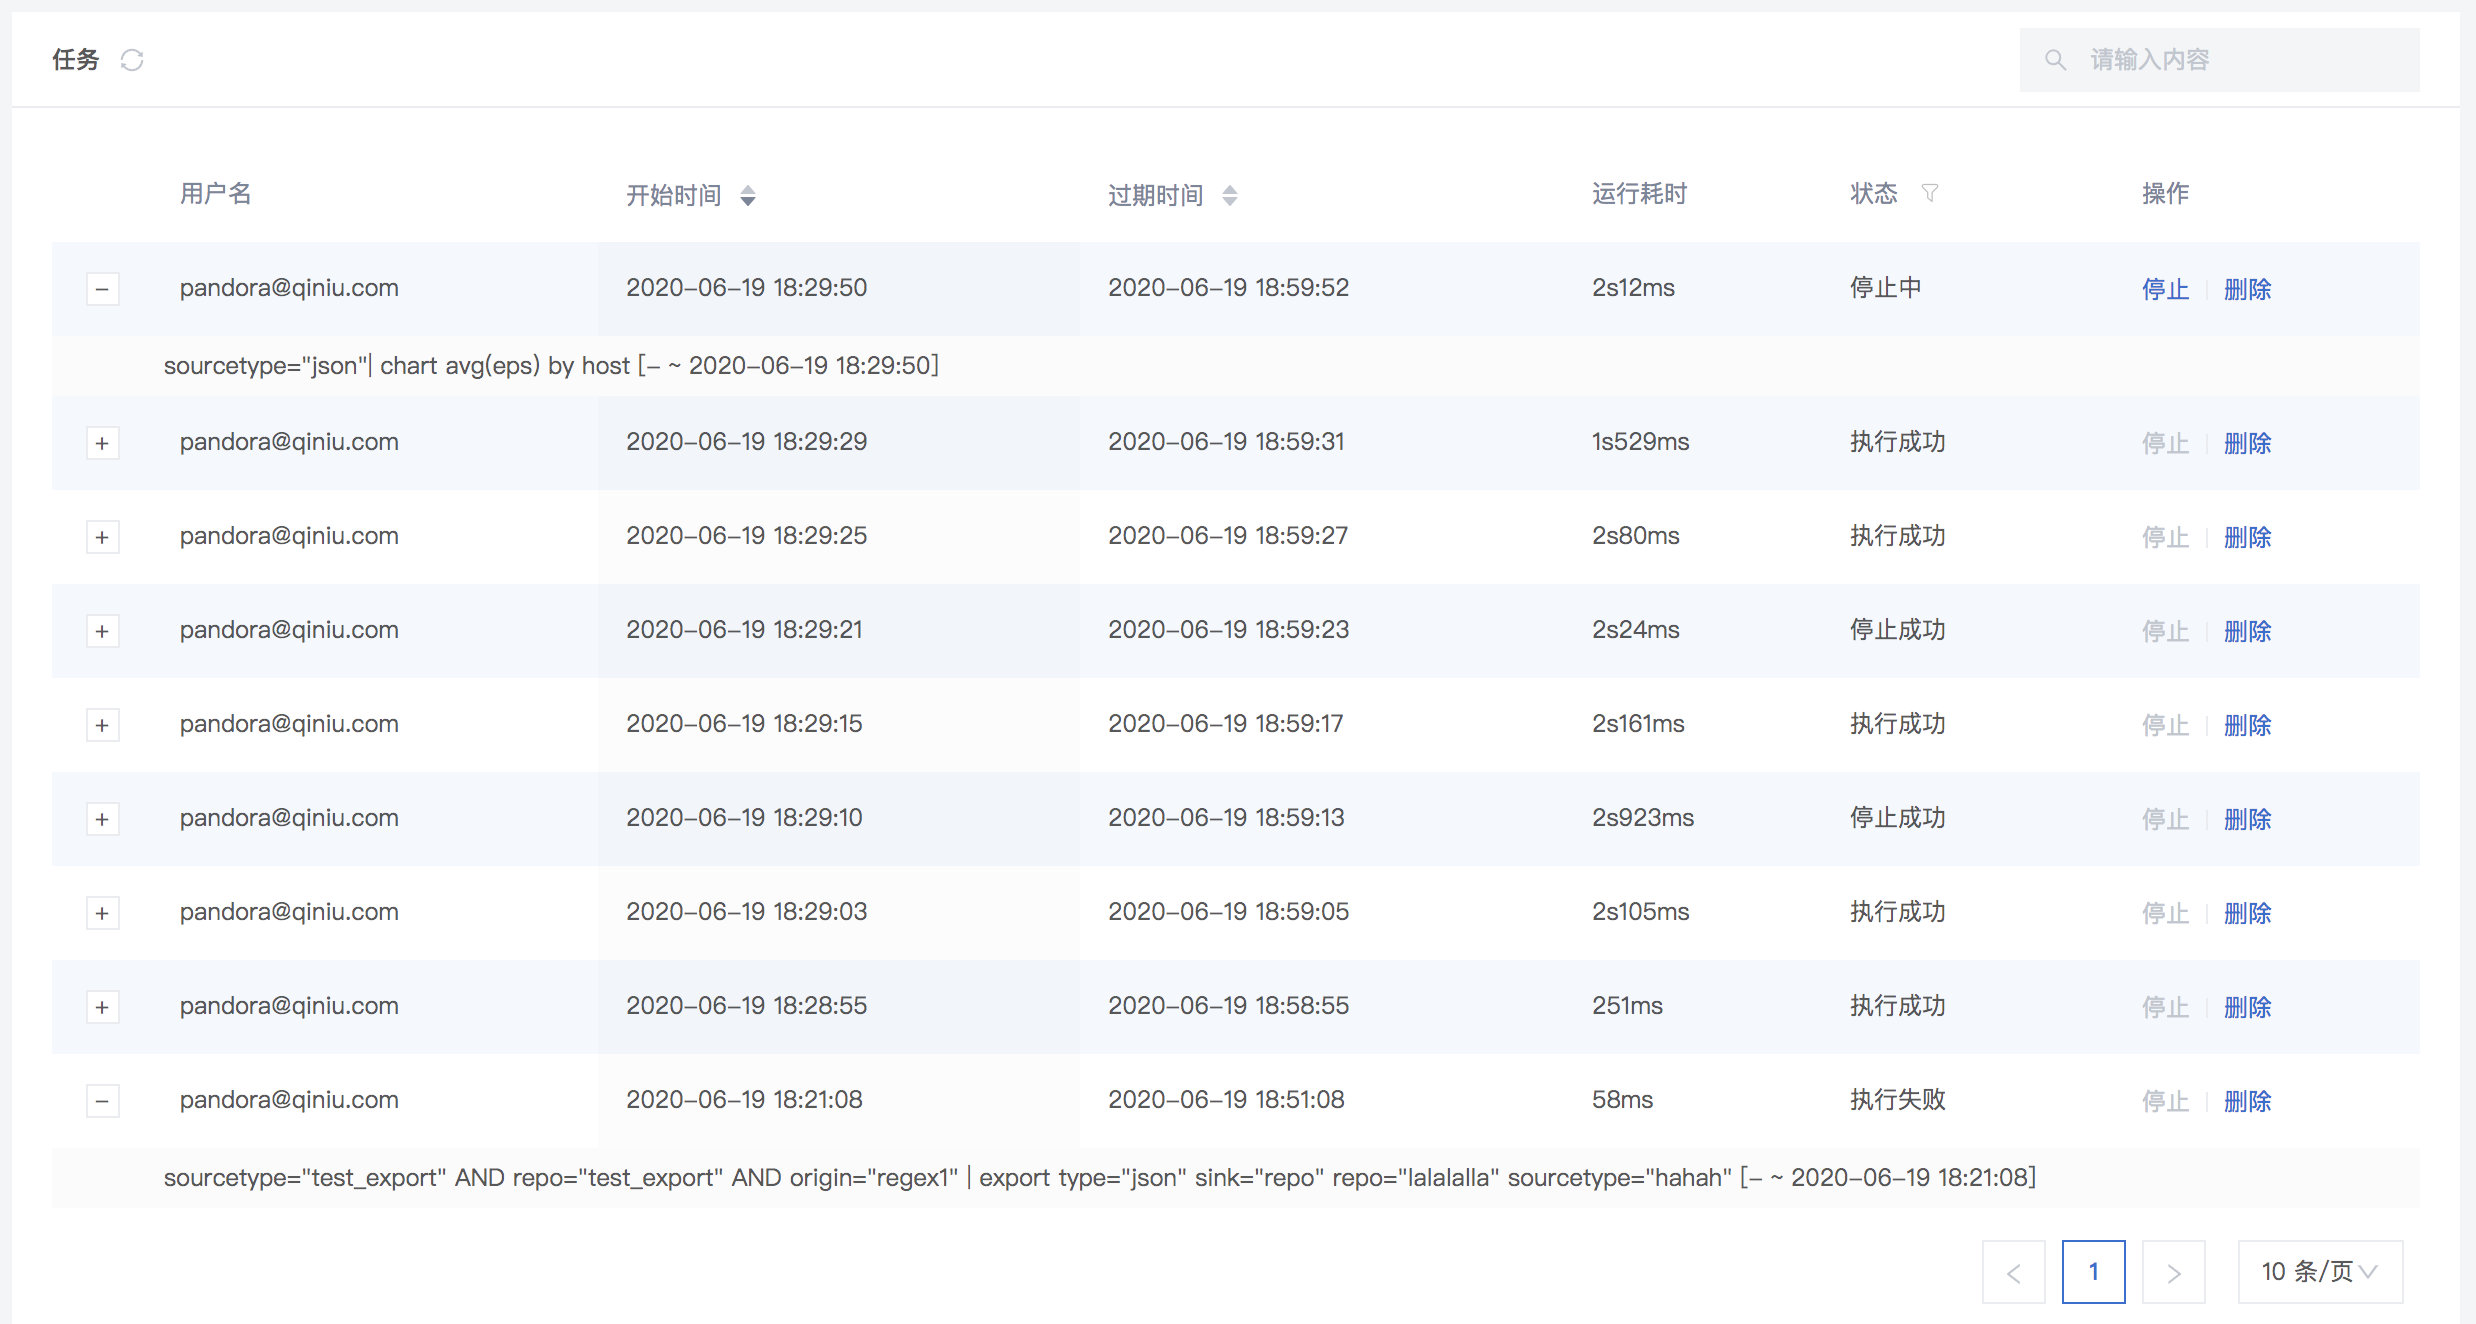Click the 2s161ms duration cell
Viewport: 2476px width, 1324px height.
point(1638,724)
